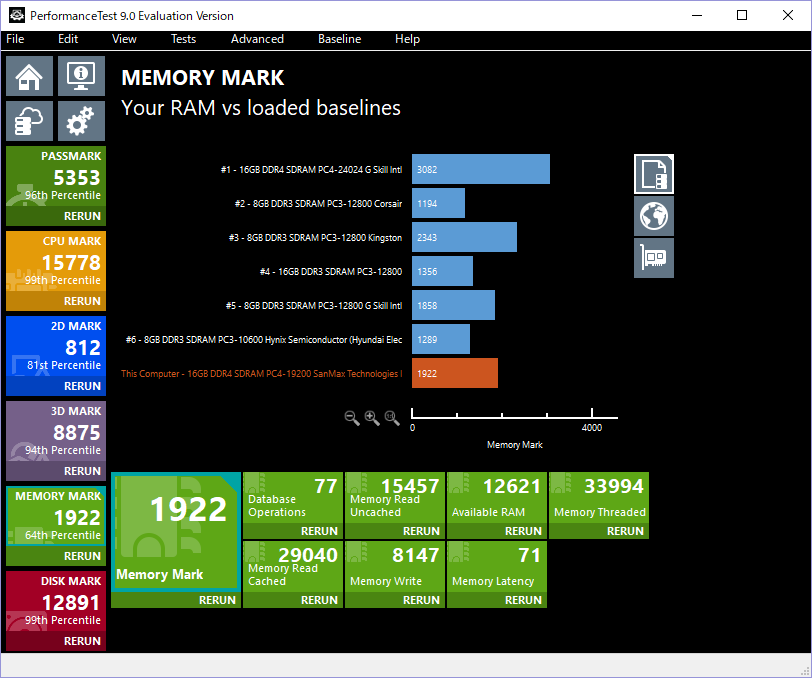Click the chart zoom in magnifier
812x678 pixels.
tap(372, 417)
